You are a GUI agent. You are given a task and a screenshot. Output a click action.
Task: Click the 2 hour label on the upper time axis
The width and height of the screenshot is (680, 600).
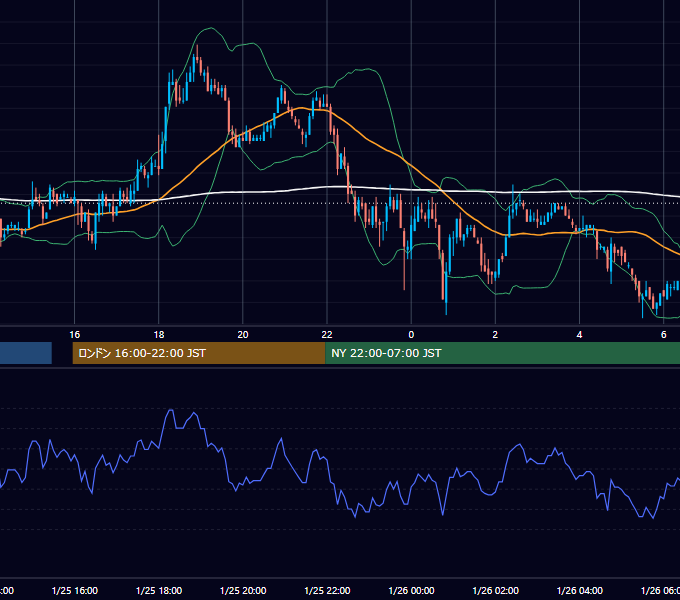click(x=495, y=335)
